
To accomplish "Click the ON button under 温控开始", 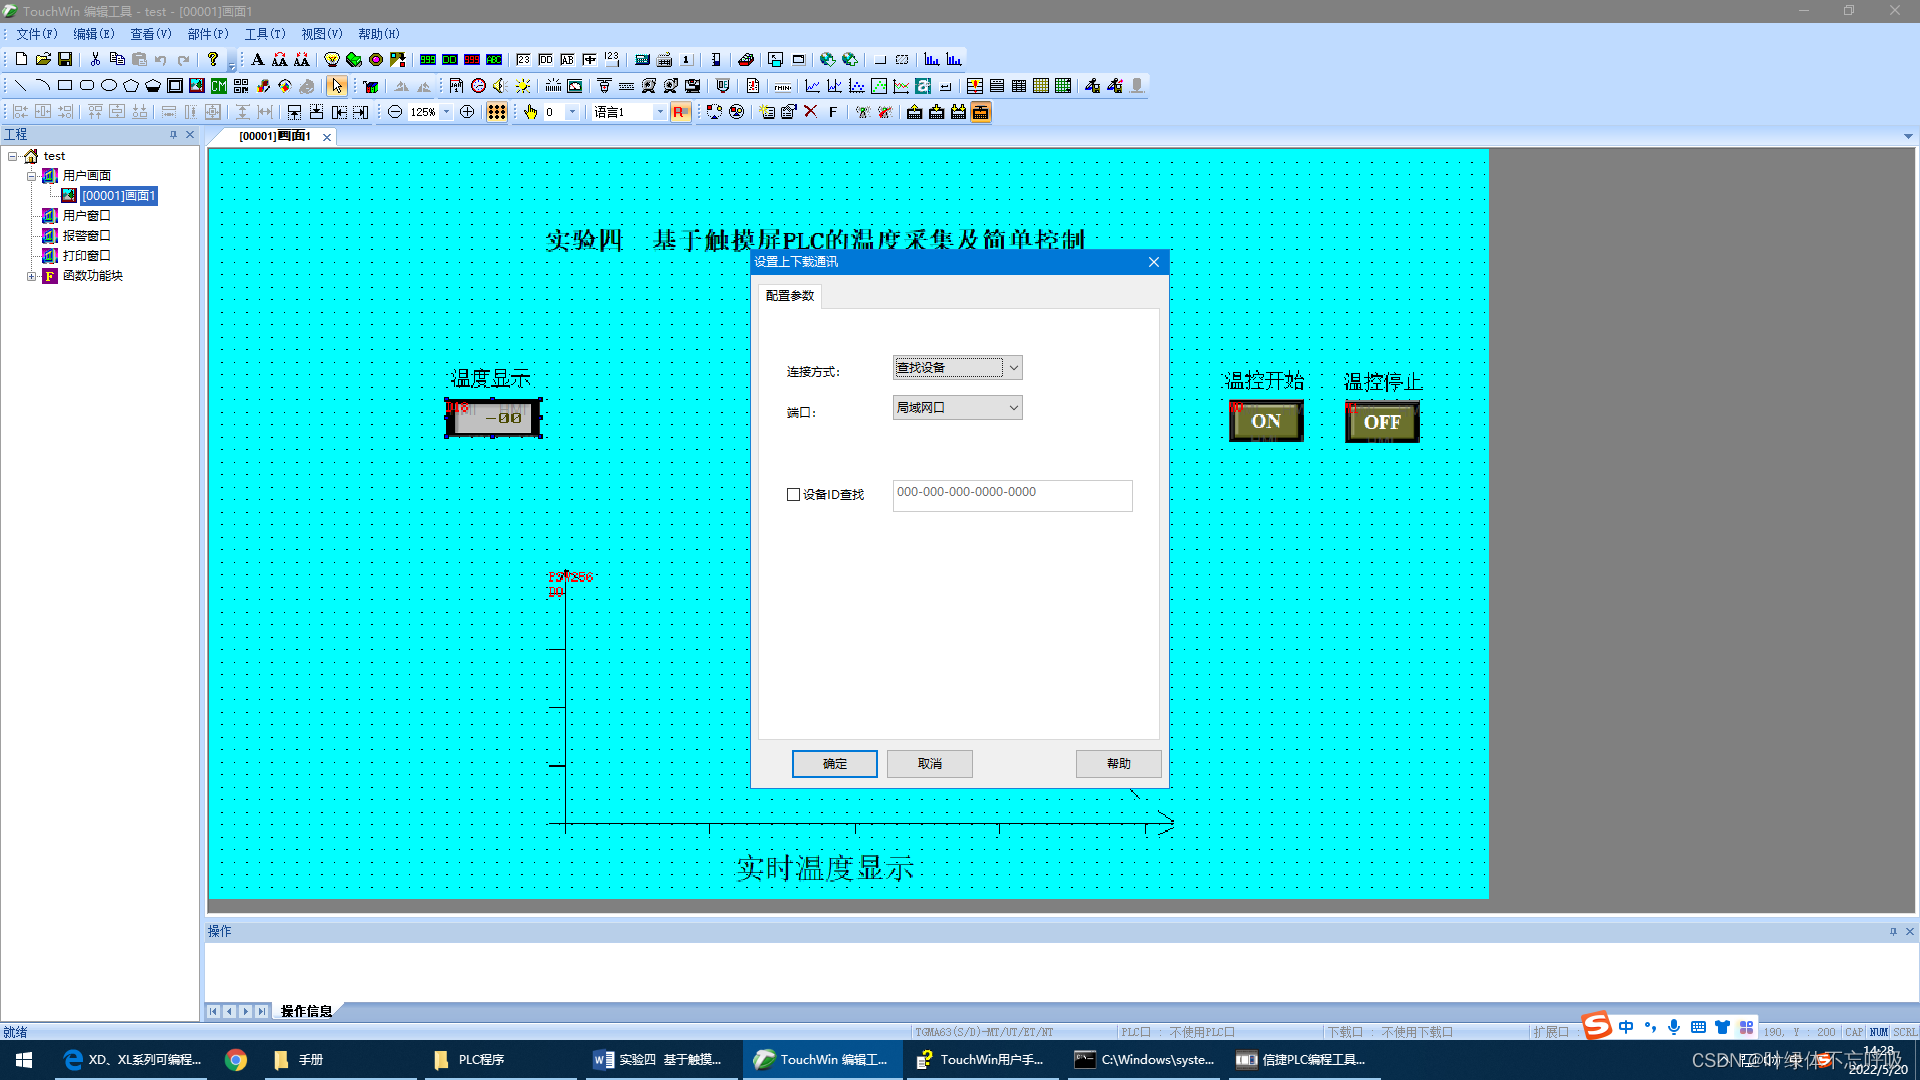I will click(x=1266, y=421).
